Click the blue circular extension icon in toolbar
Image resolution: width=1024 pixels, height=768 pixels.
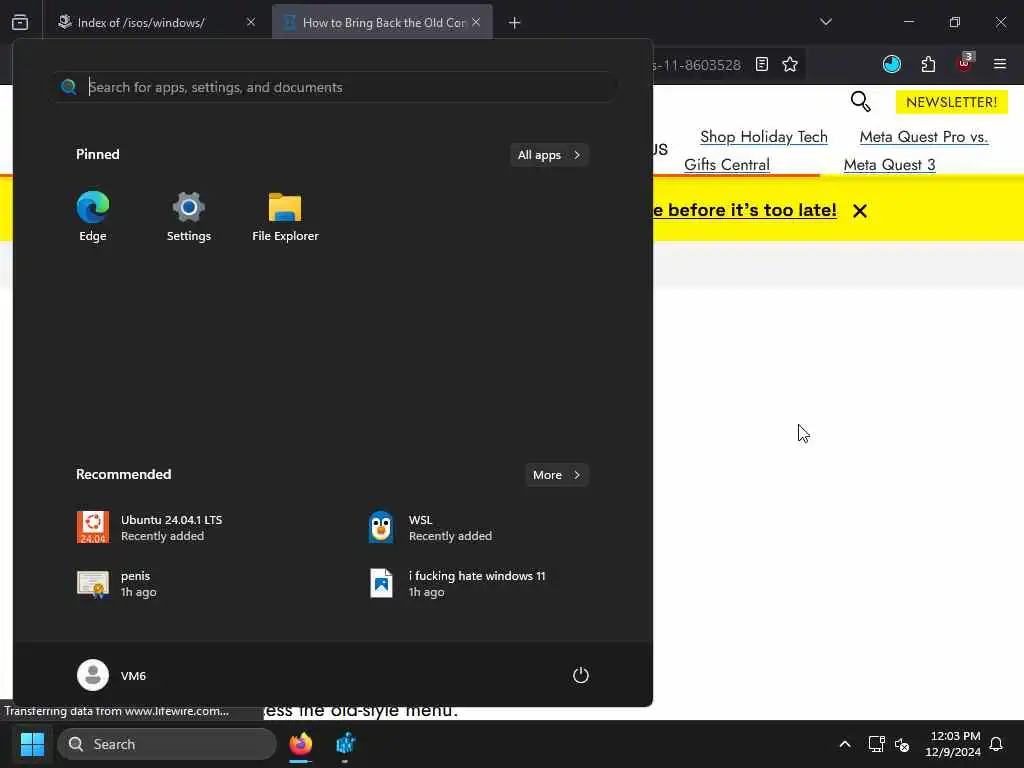(x=891, y=64)
